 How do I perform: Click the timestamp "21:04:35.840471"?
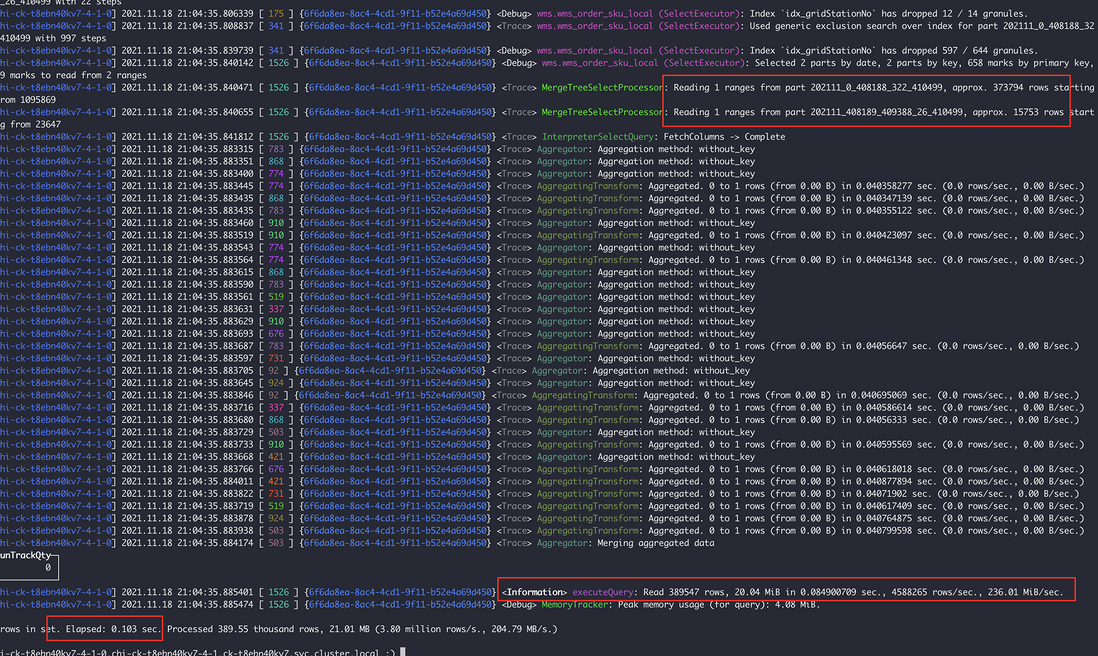pos(214,88)
